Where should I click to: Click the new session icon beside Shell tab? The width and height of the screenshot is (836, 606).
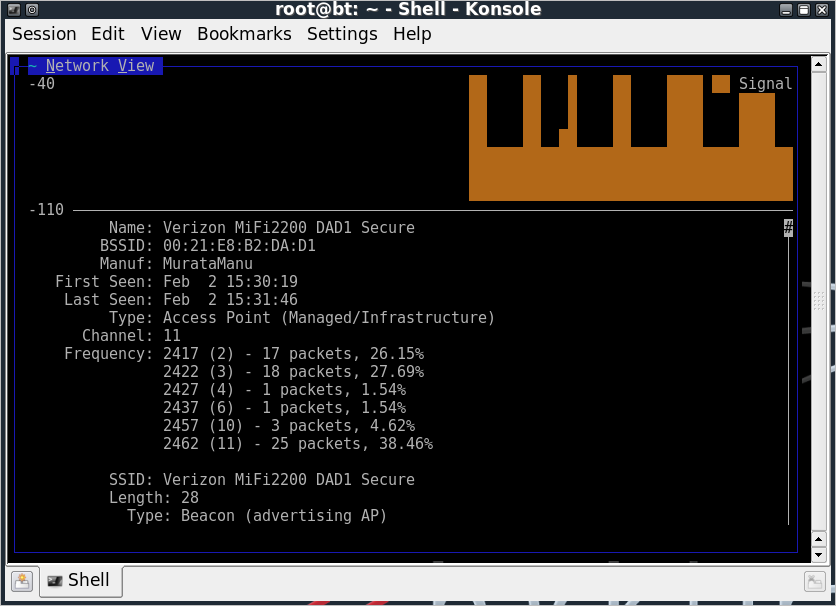click(x=22, y=581)
